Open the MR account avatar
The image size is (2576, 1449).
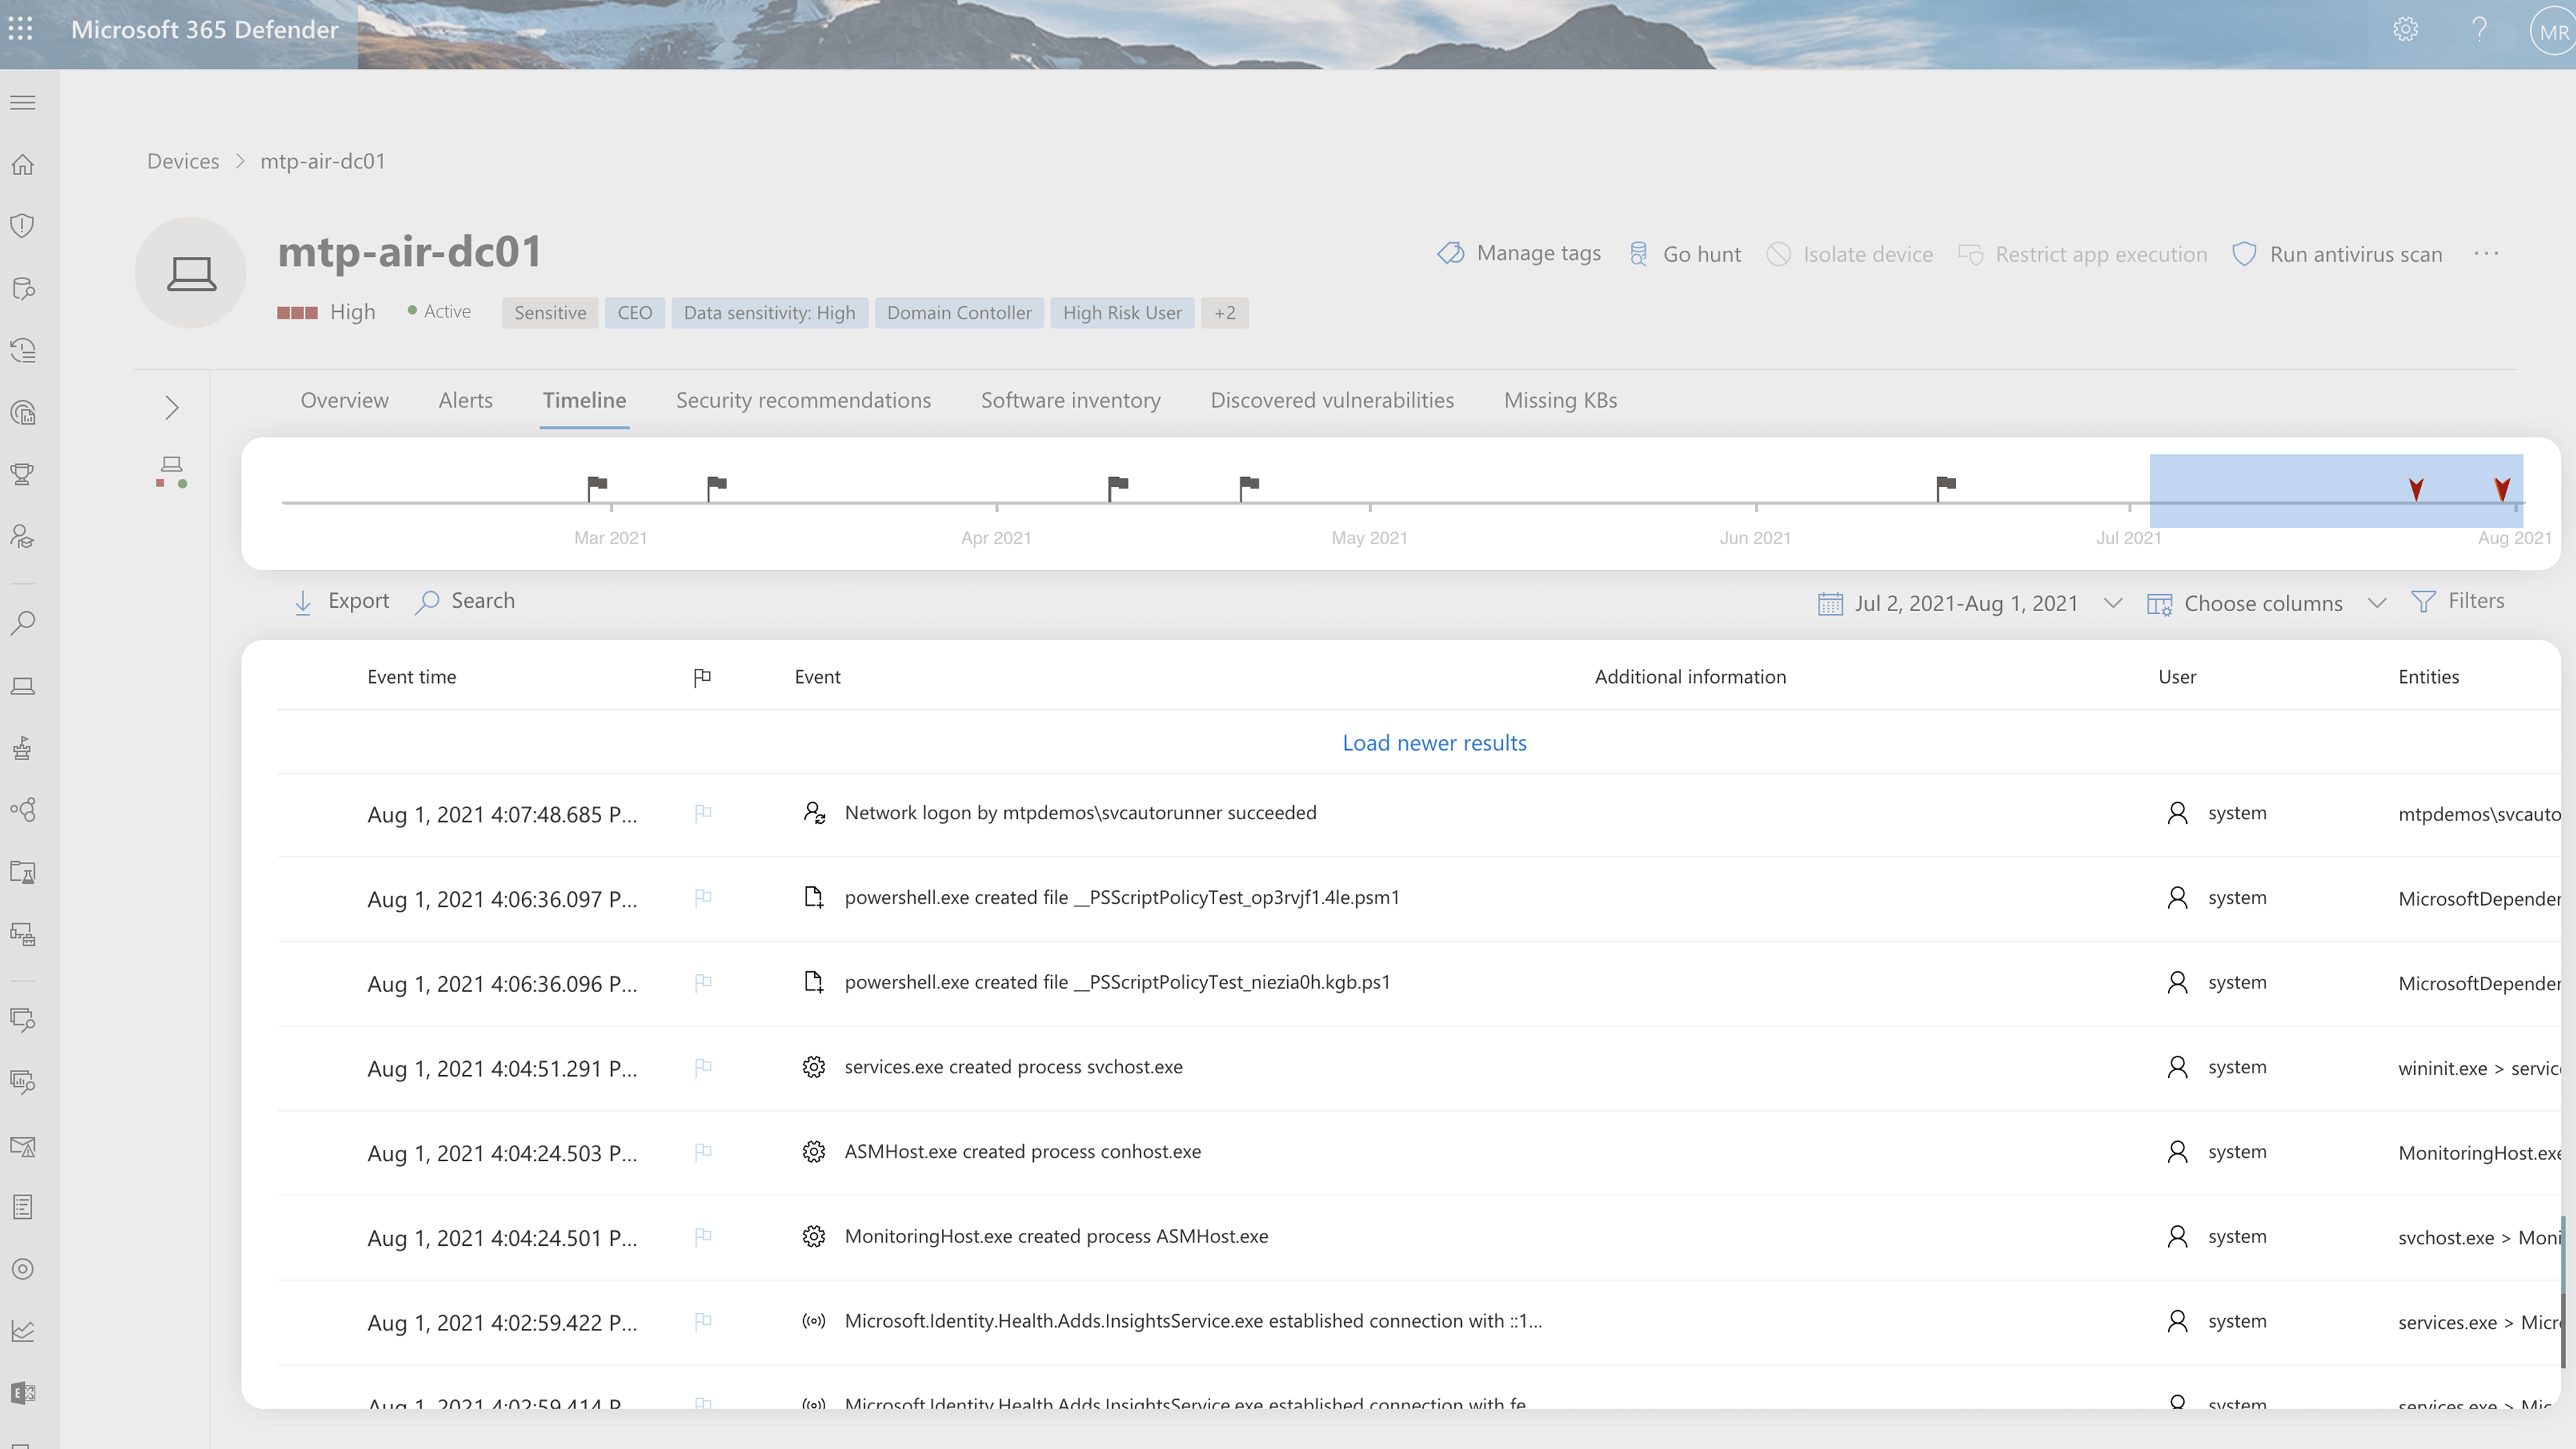tap(2553, 32)
